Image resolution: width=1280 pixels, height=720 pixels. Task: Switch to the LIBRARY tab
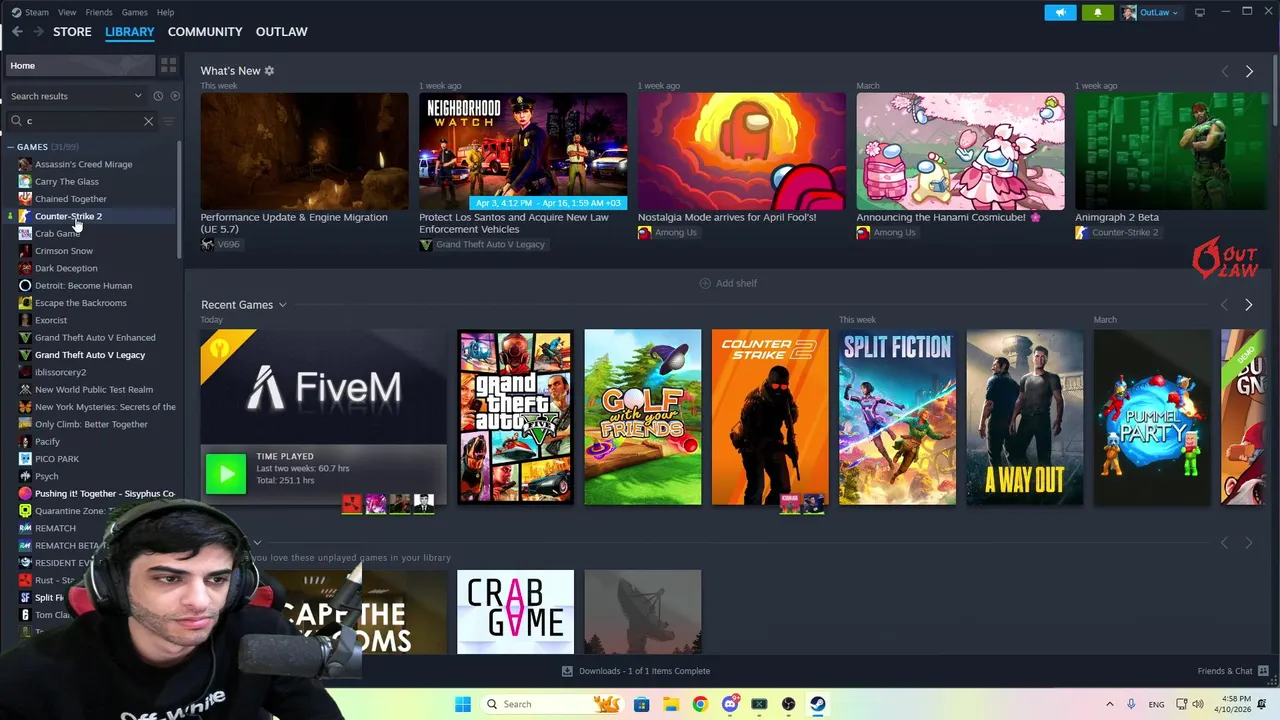tap(130, 32)
